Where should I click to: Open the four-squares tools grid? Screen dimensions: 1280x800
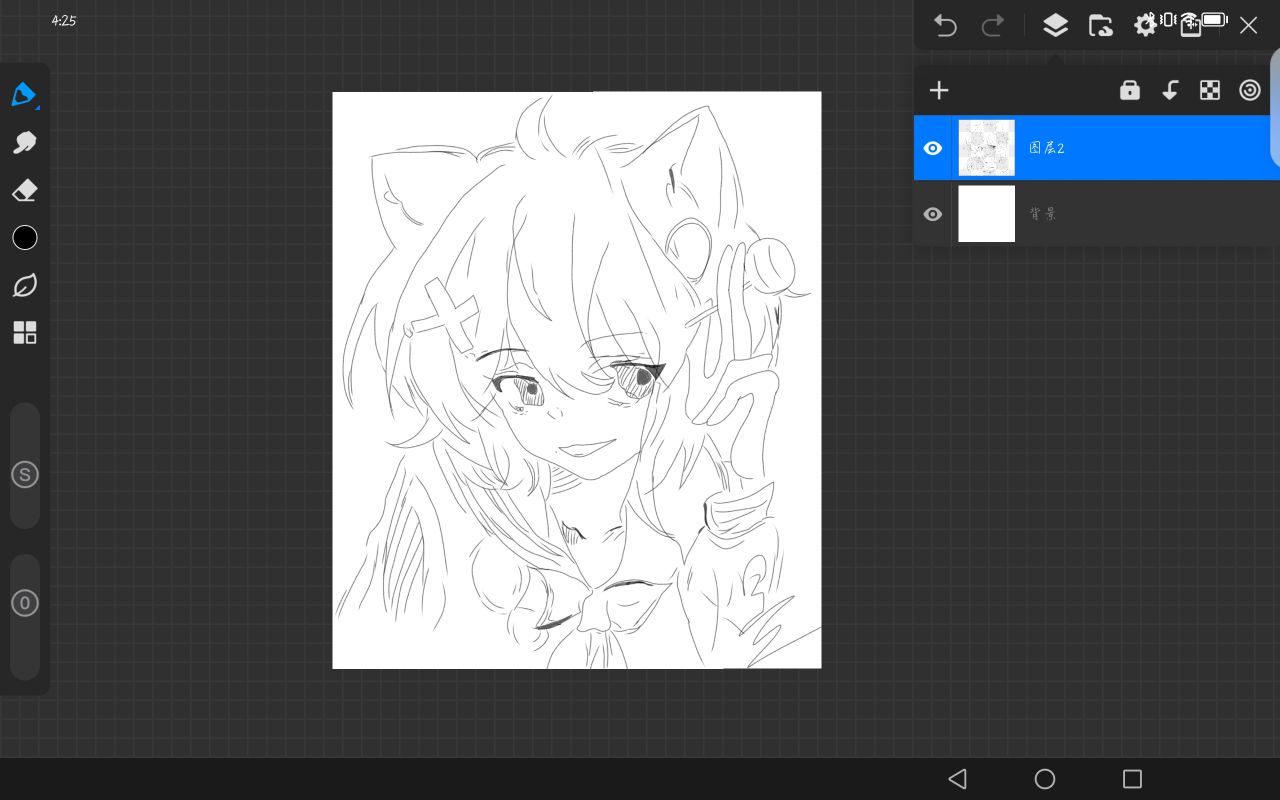pyautogui.click(x=25, y=333)
